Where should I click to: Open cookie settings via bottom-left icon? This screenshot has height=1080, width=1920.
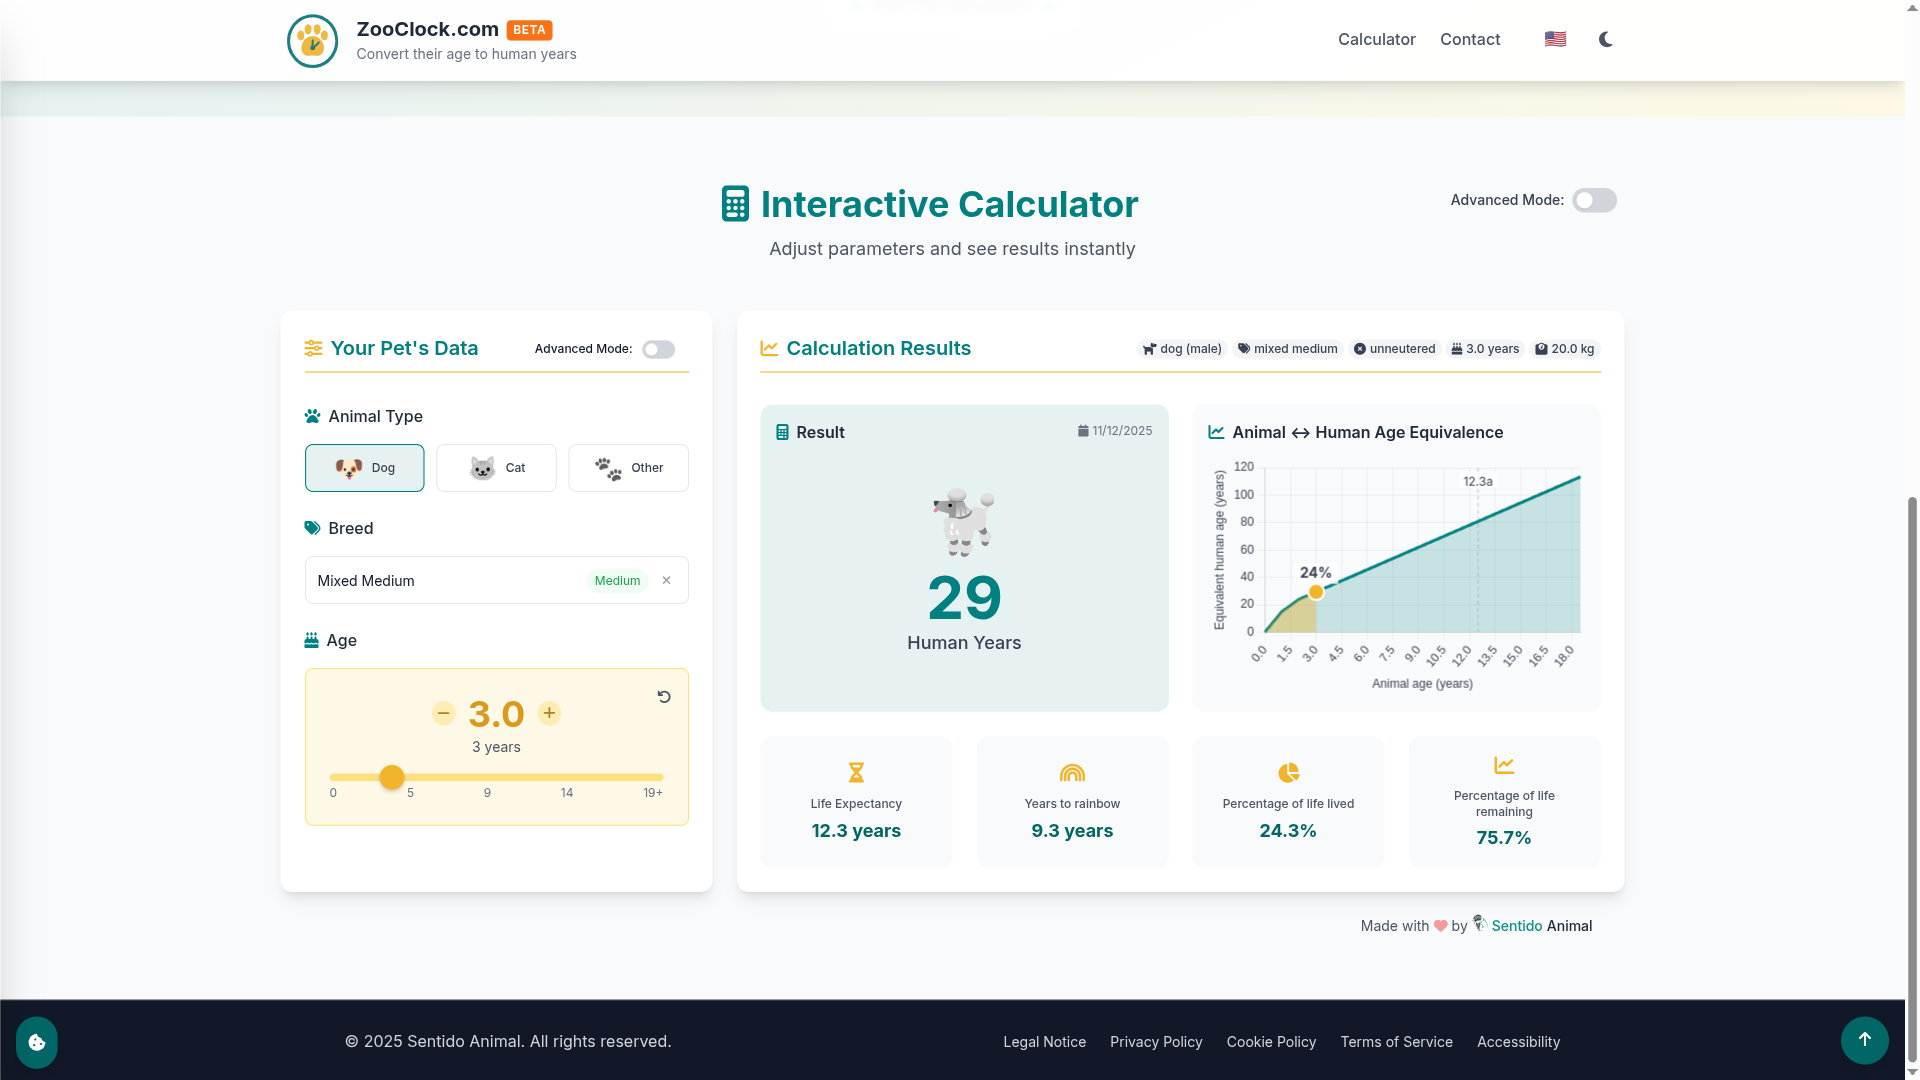pos(35,1042)
